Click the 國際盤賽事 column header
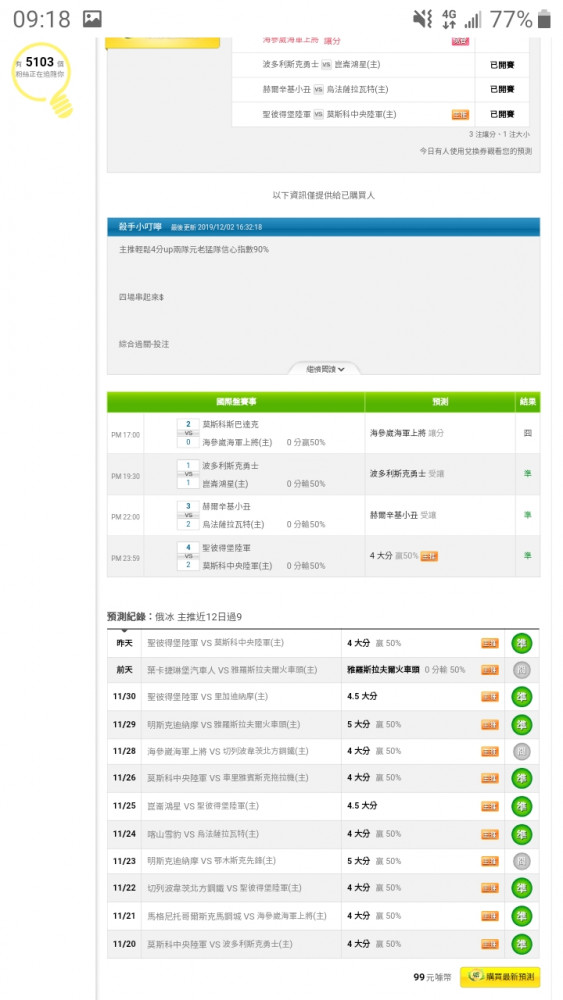Image resolution: width=563 pixels, height=1000 pixels. tap(236, 402)
